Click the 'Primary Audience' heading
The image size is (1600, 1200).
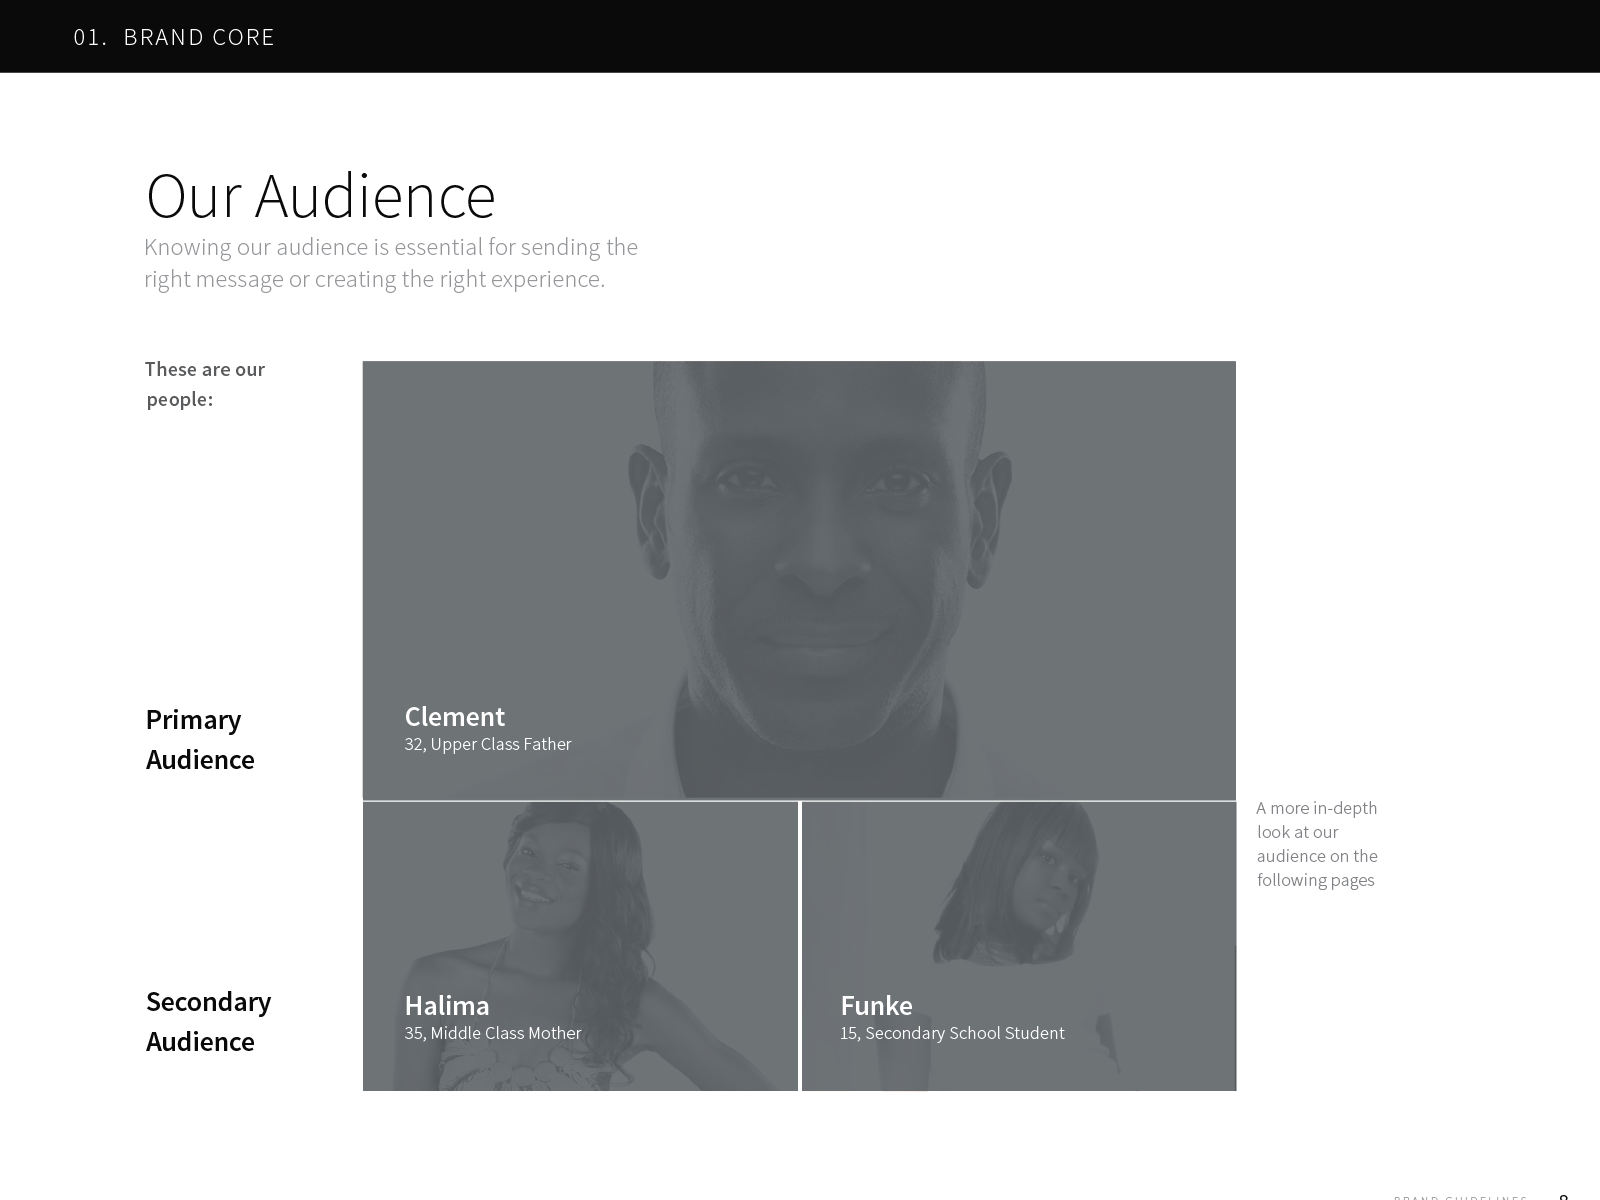click(200, 739)
